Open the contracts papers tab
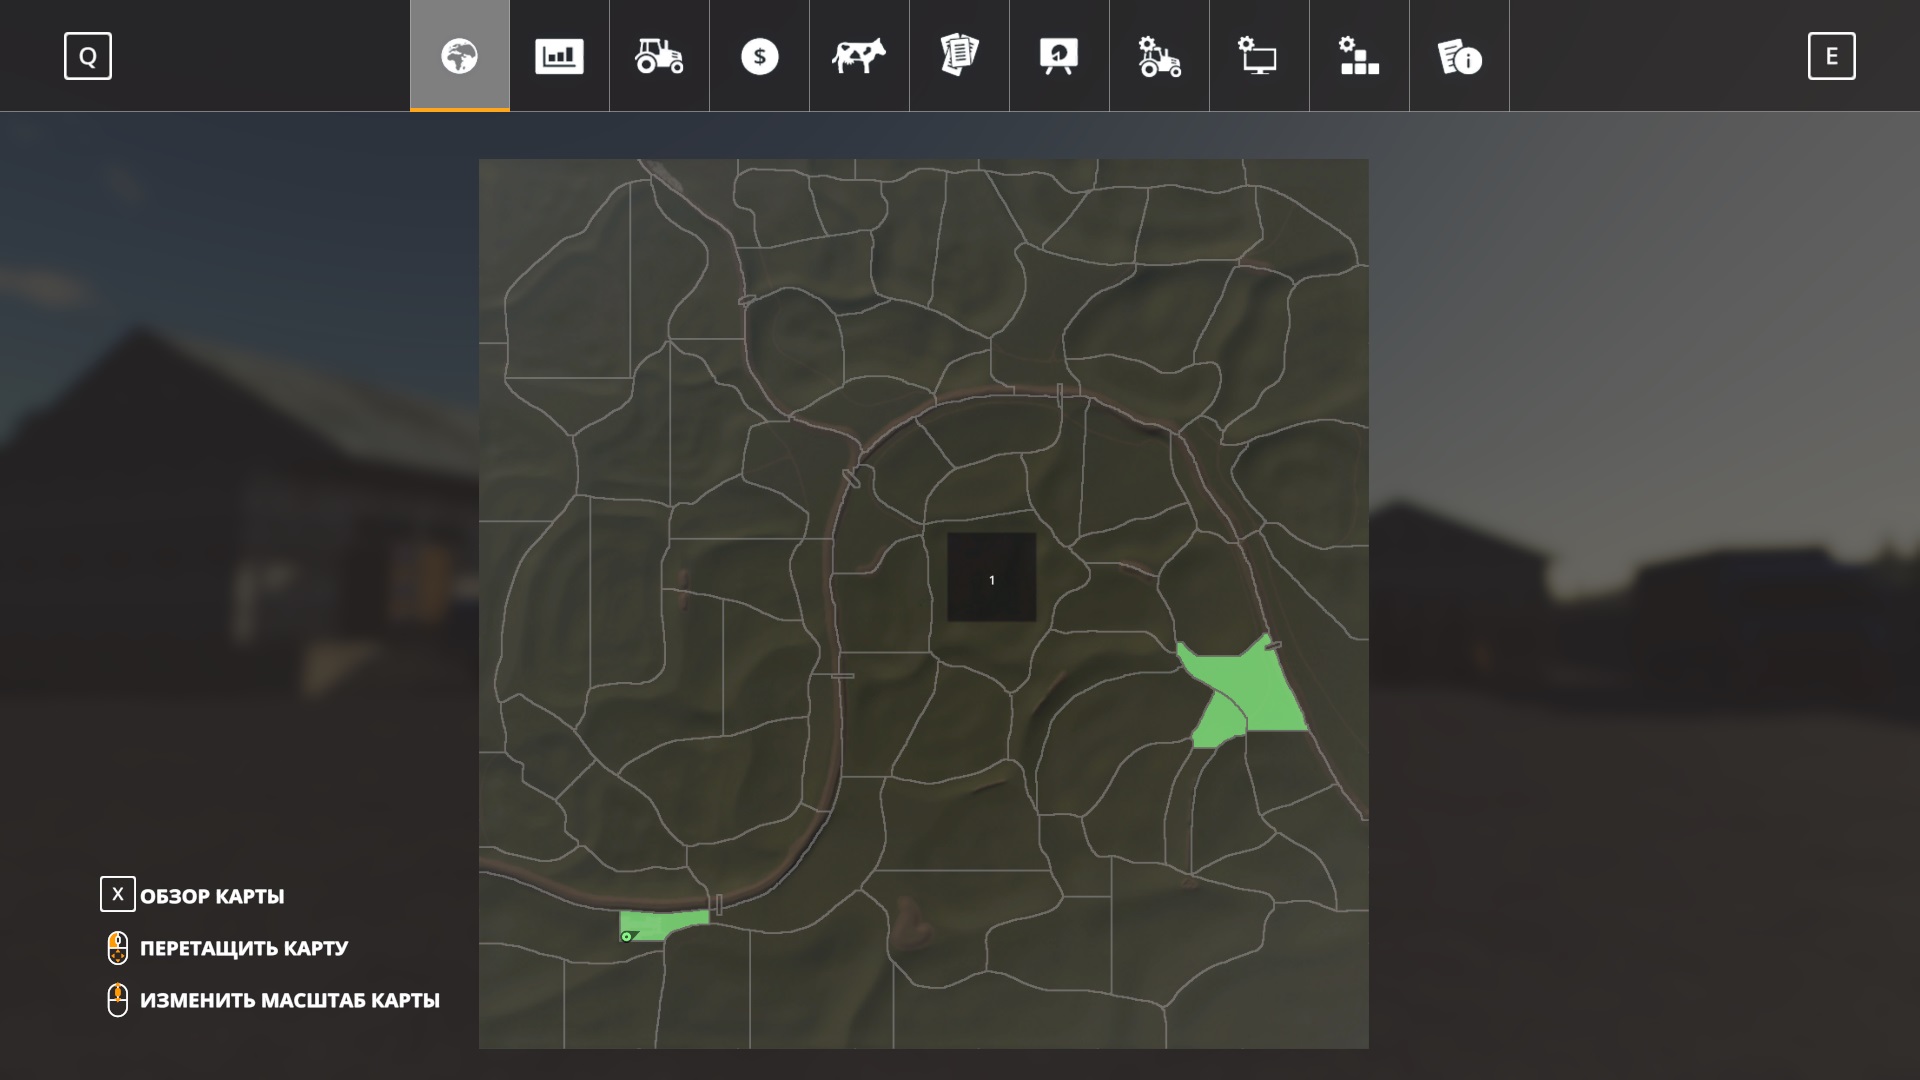1920x1080 pixels. [960, 56]
